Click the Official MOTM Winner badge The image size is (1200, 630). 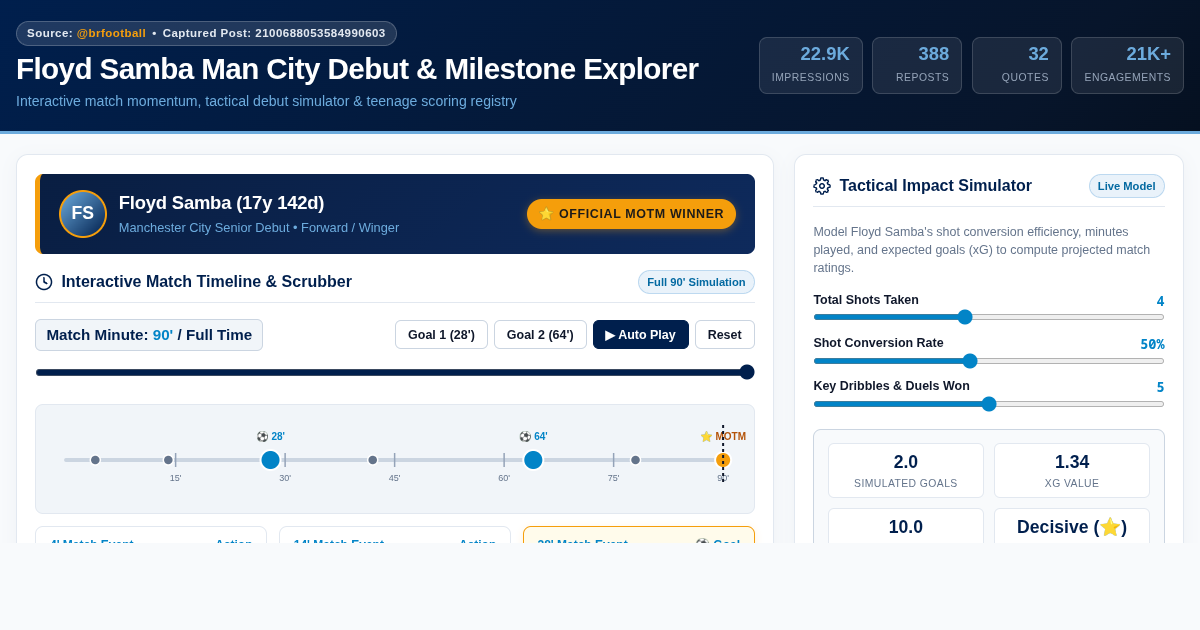click(631, 214)
